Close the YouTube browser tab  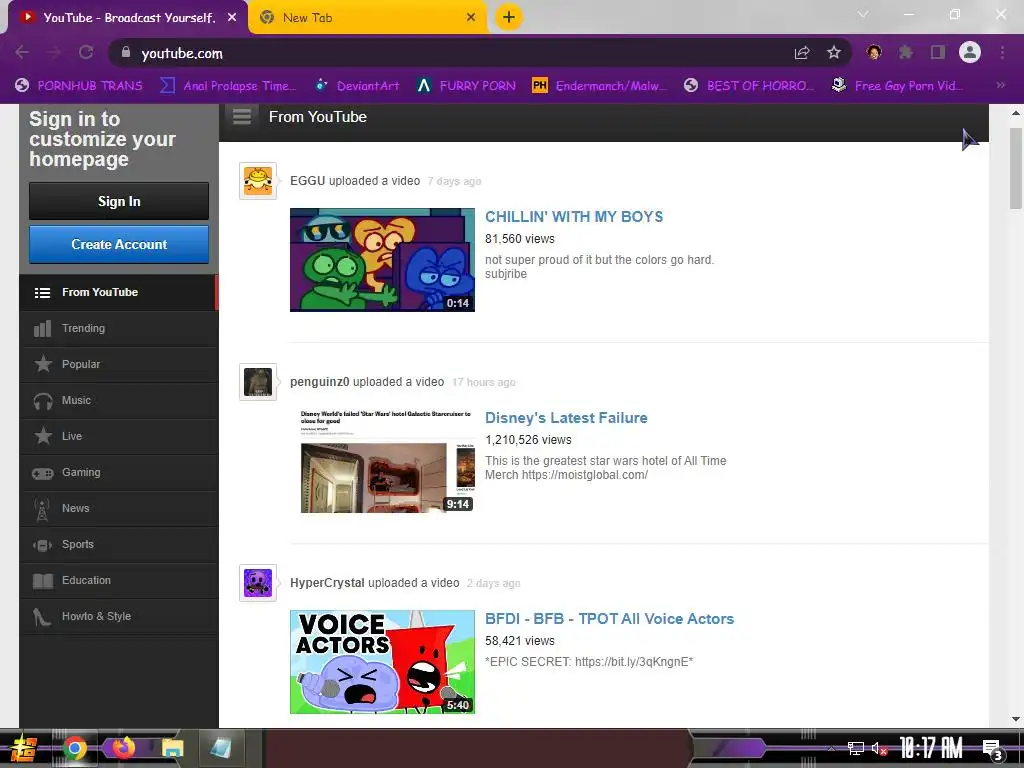[232, 18]
